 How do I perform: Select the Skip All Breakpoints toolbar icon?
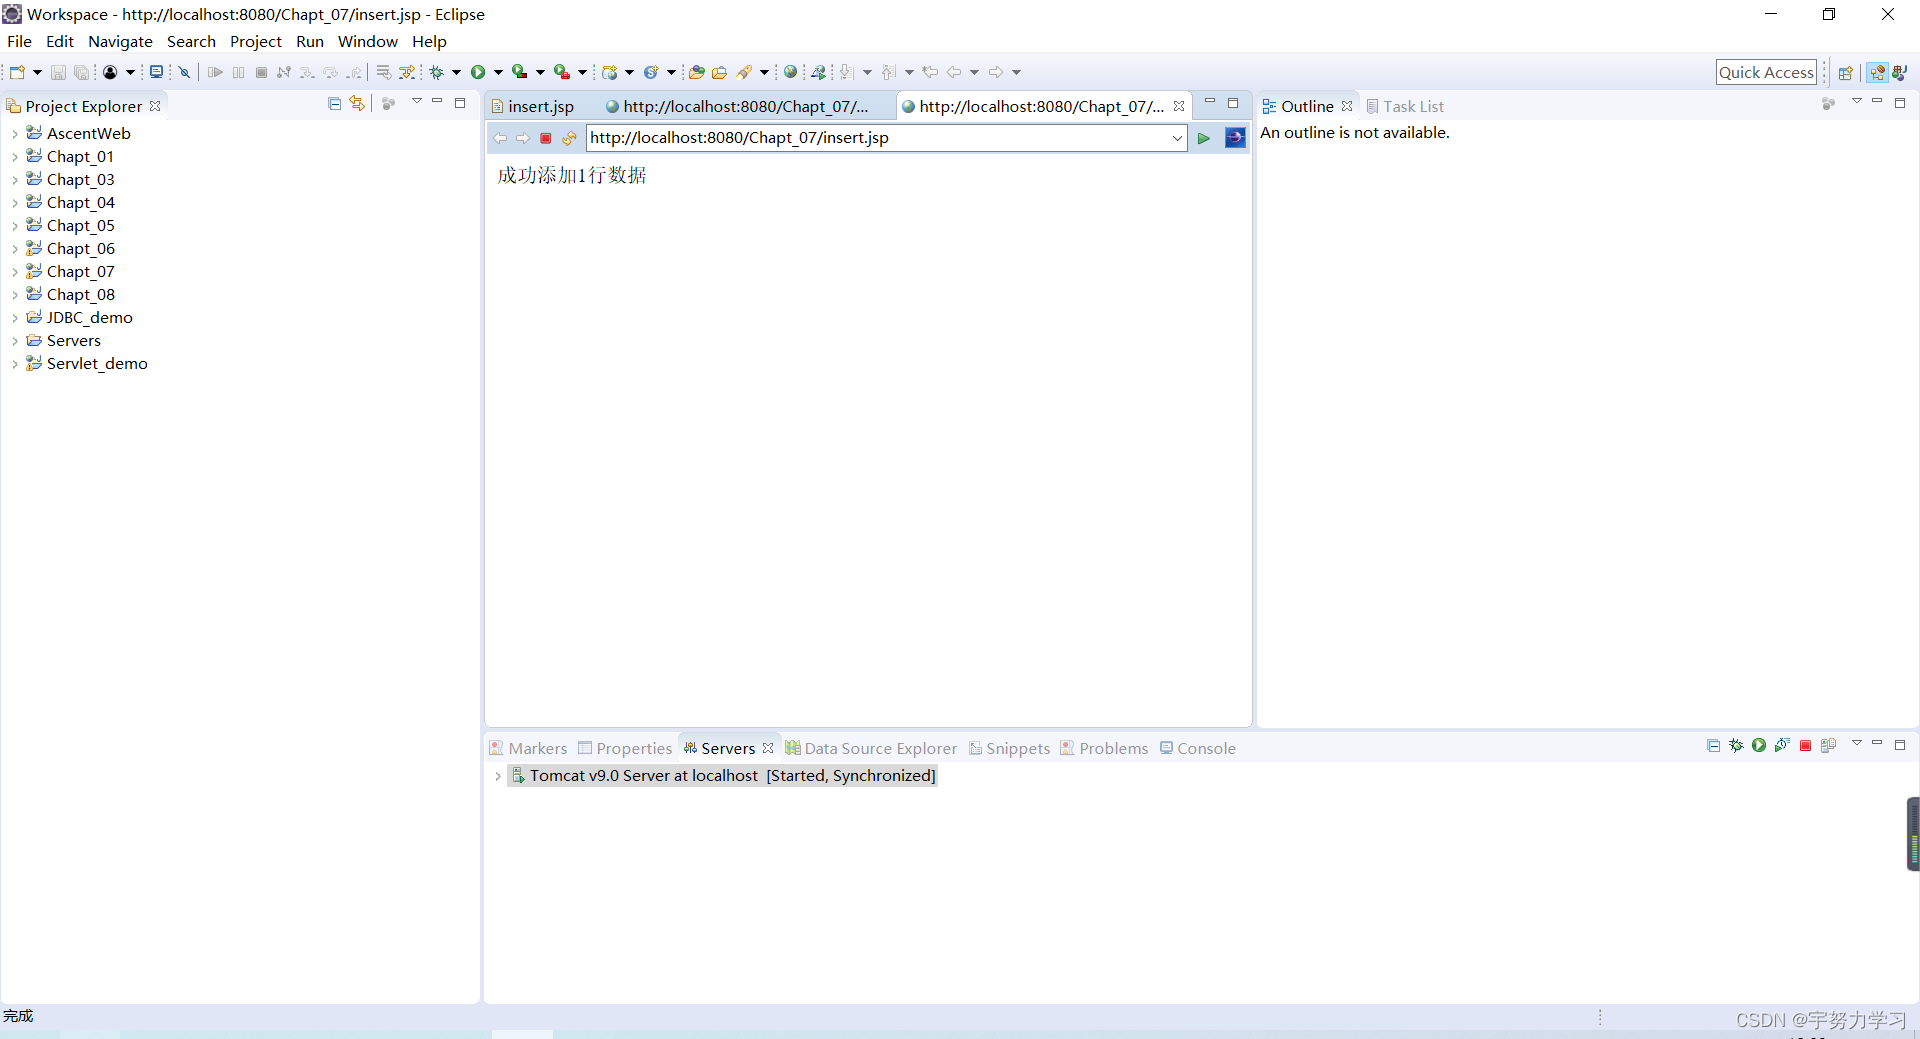(x=184, y=72)
